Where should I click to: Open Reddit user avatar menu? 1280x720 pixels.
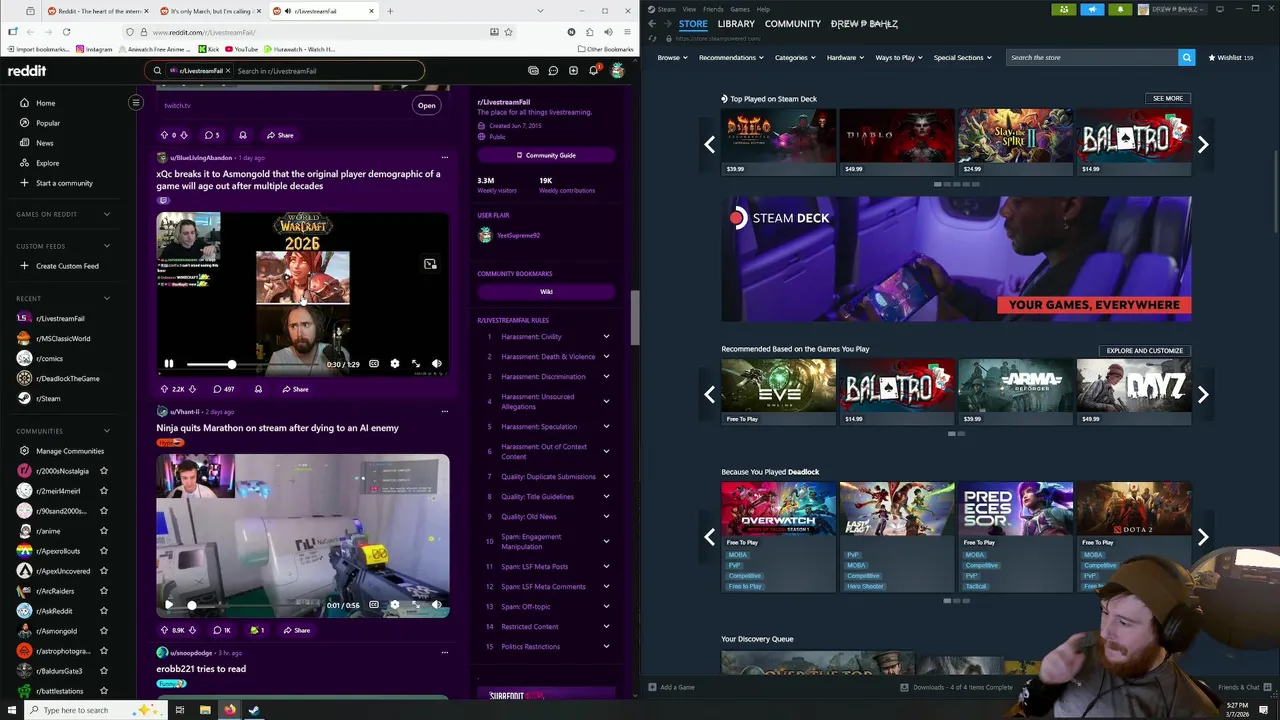click(617, 70)
